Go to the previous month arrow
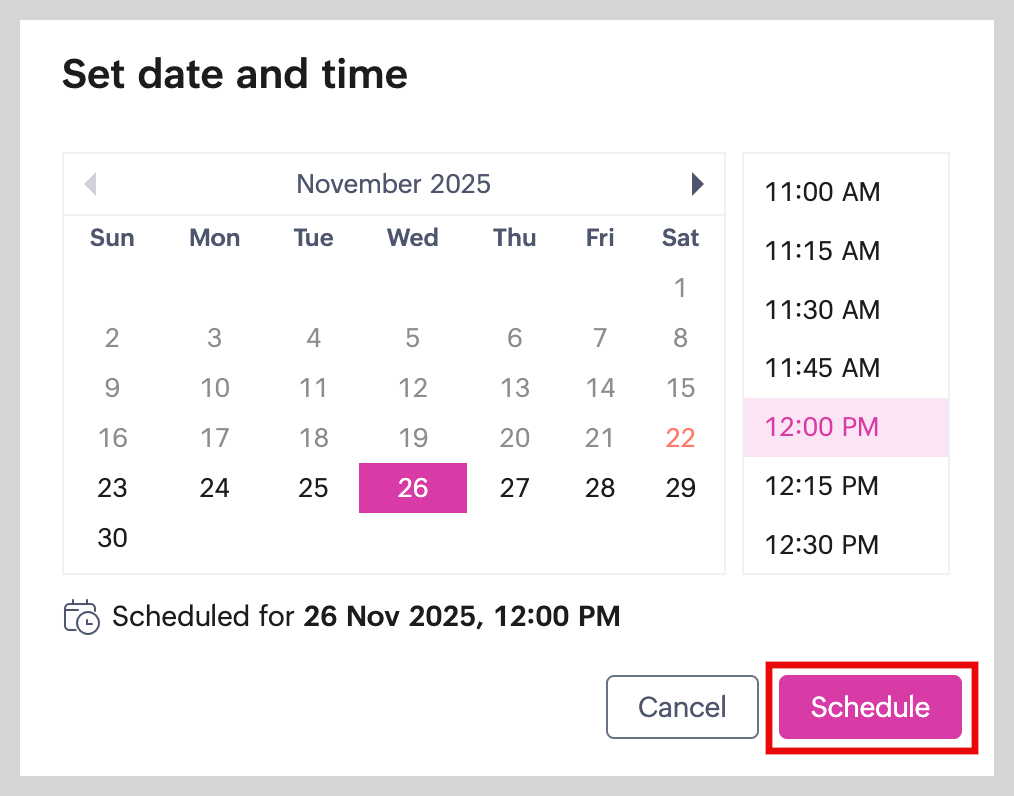This screenshot has height=796, width=1014. tap(91, 184)
